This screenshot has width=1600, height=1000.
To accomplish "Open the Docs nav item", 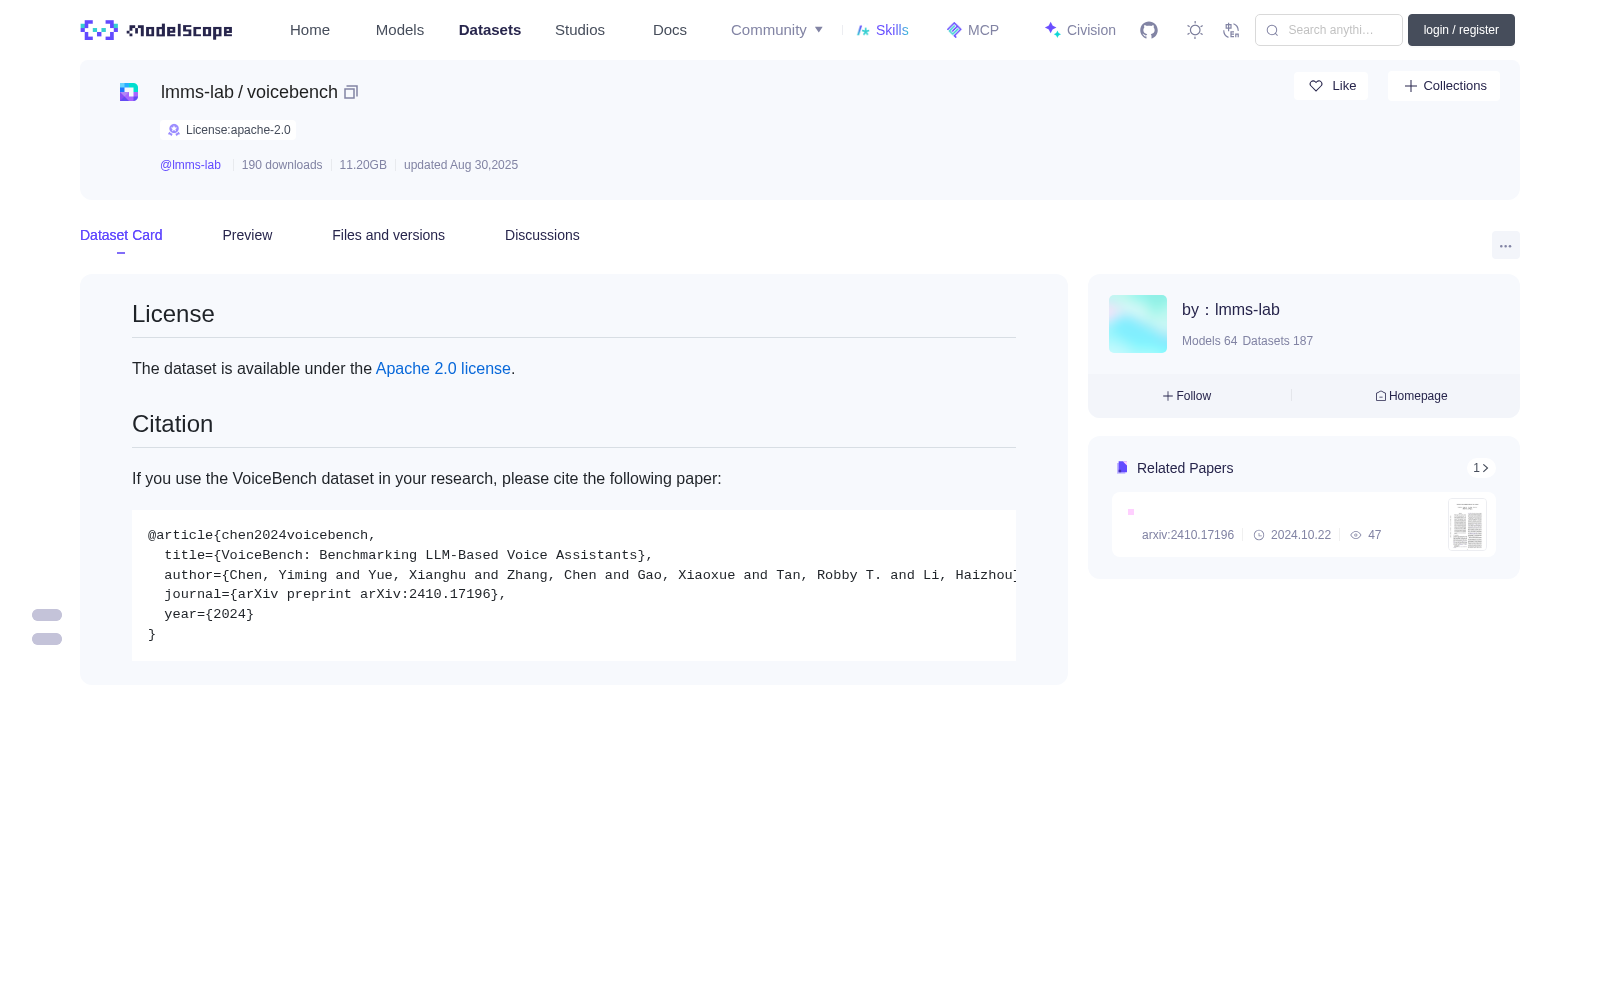I will click(670, 30).
